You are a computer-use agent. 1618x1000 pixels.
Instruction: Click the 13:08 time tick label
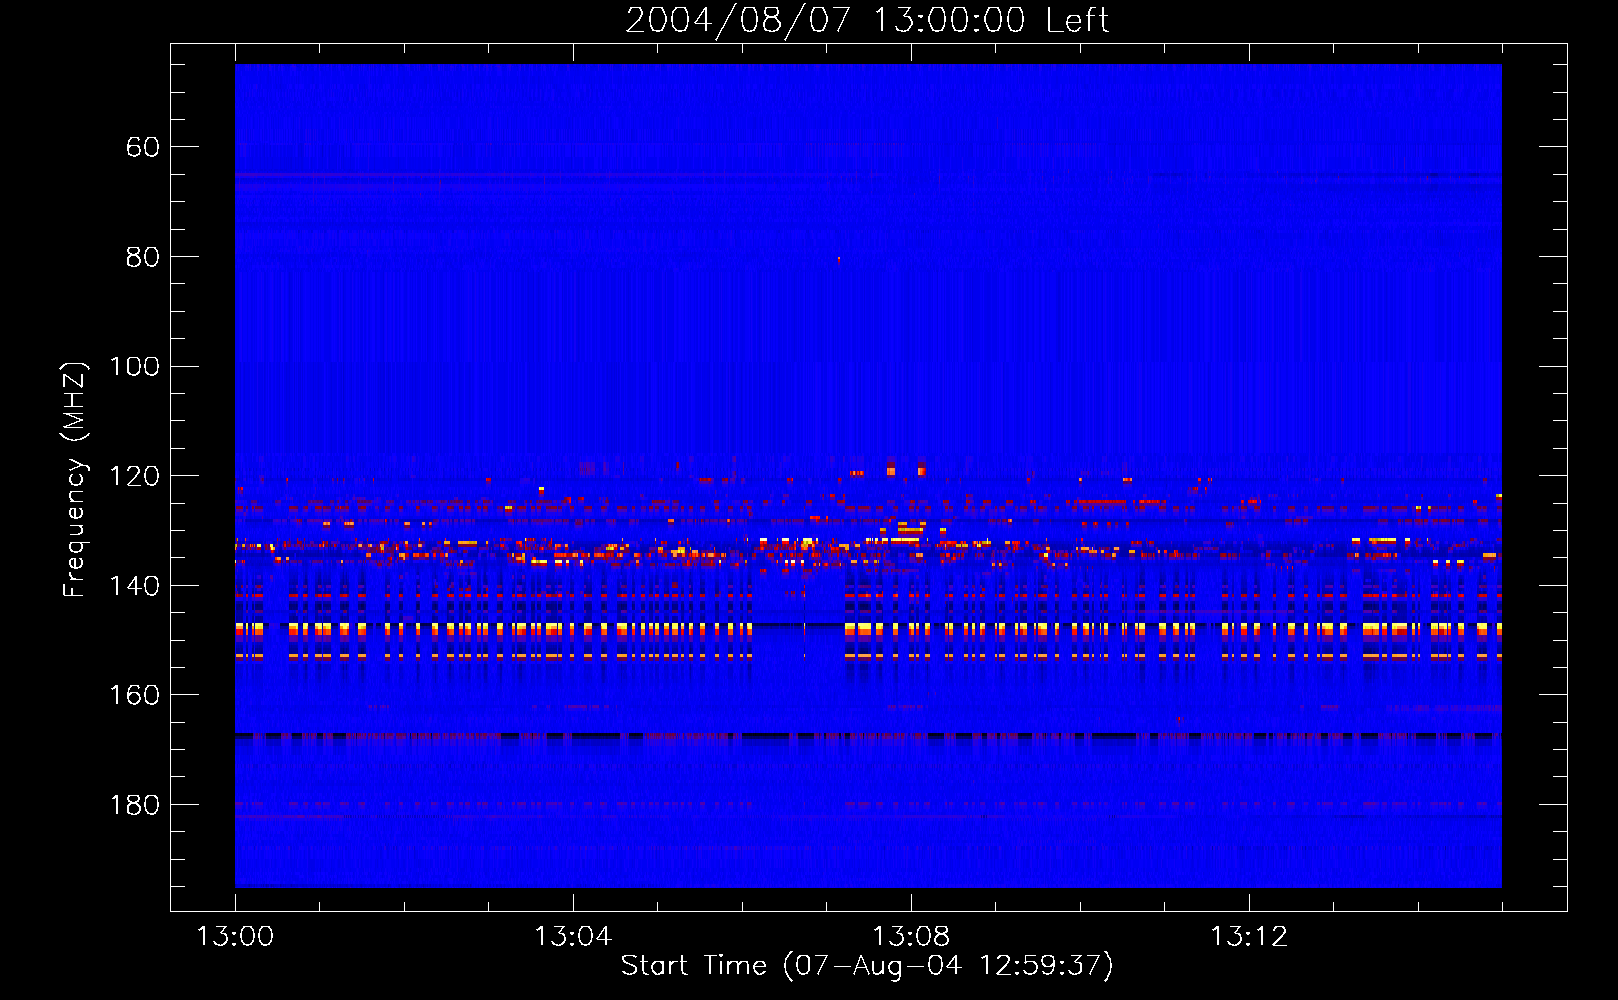coord(911,937)
